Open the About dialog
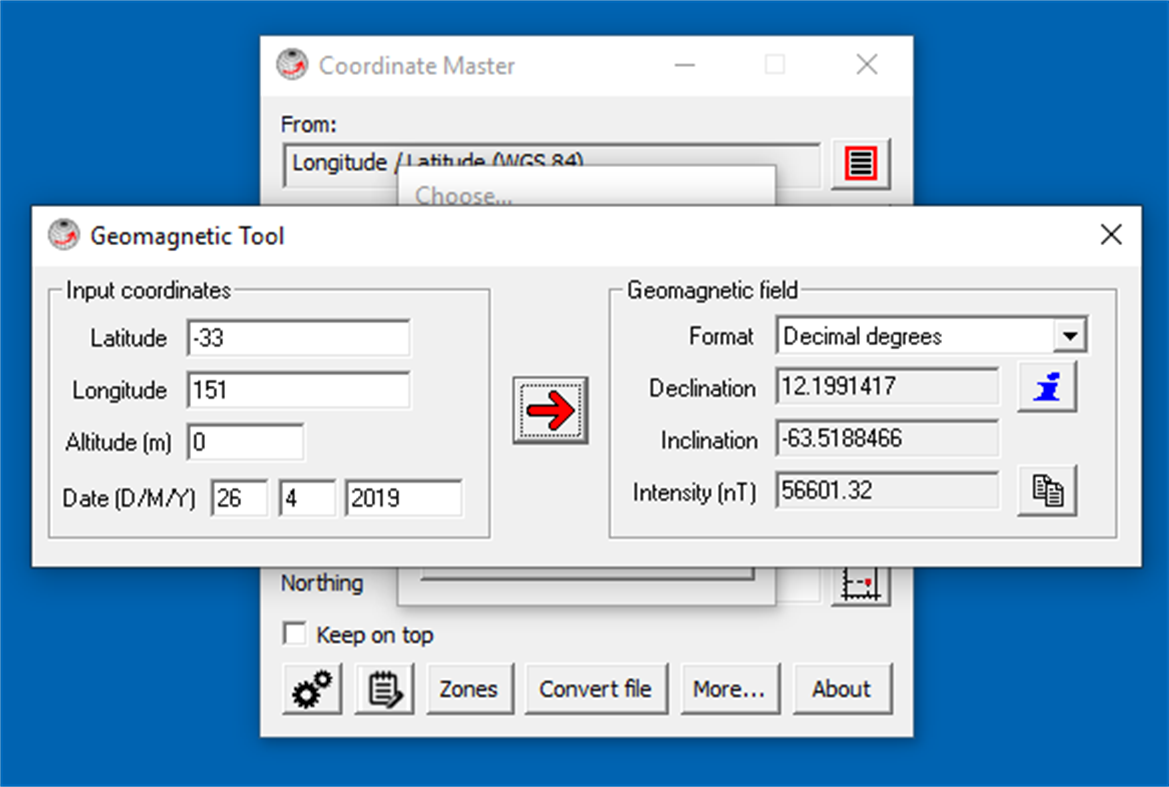The height and width of the screenshot is (787, 1169). pyautogui.click(x=842, y=688)
